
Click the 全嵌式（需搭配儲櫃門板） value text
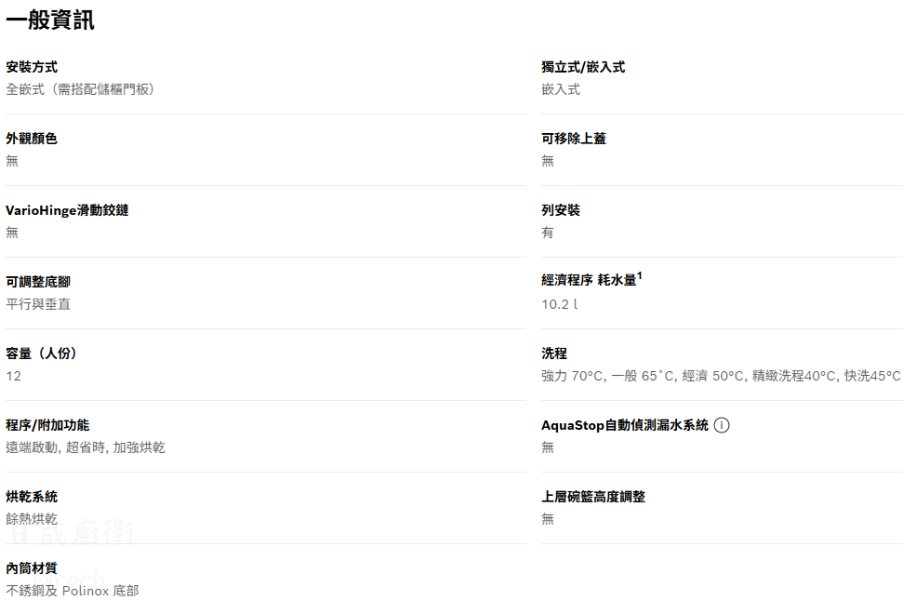(x=80, y=89)
